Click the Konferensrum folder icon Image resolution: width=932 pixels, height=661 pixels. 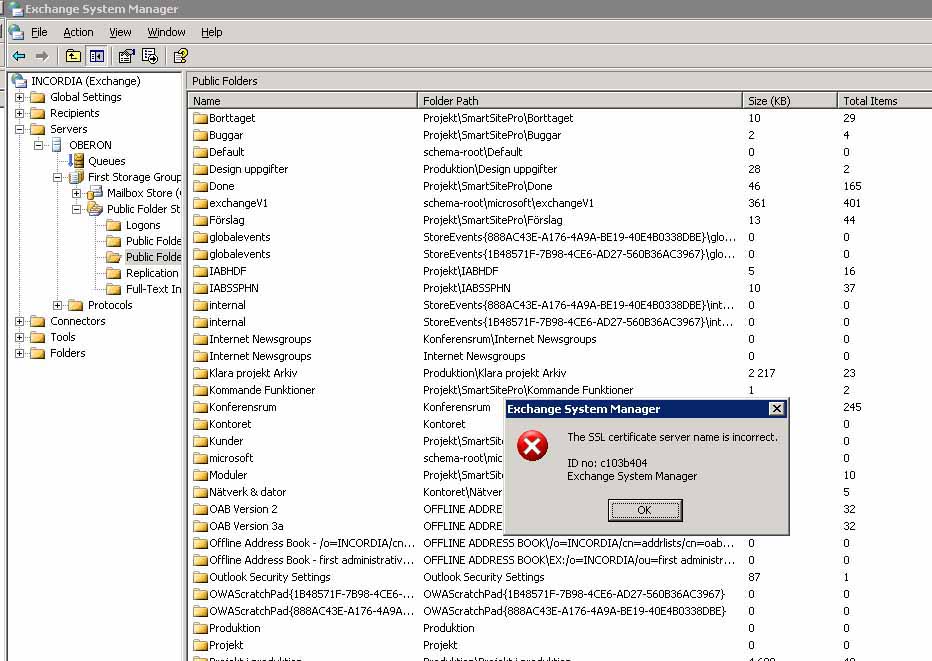point(200,407)
